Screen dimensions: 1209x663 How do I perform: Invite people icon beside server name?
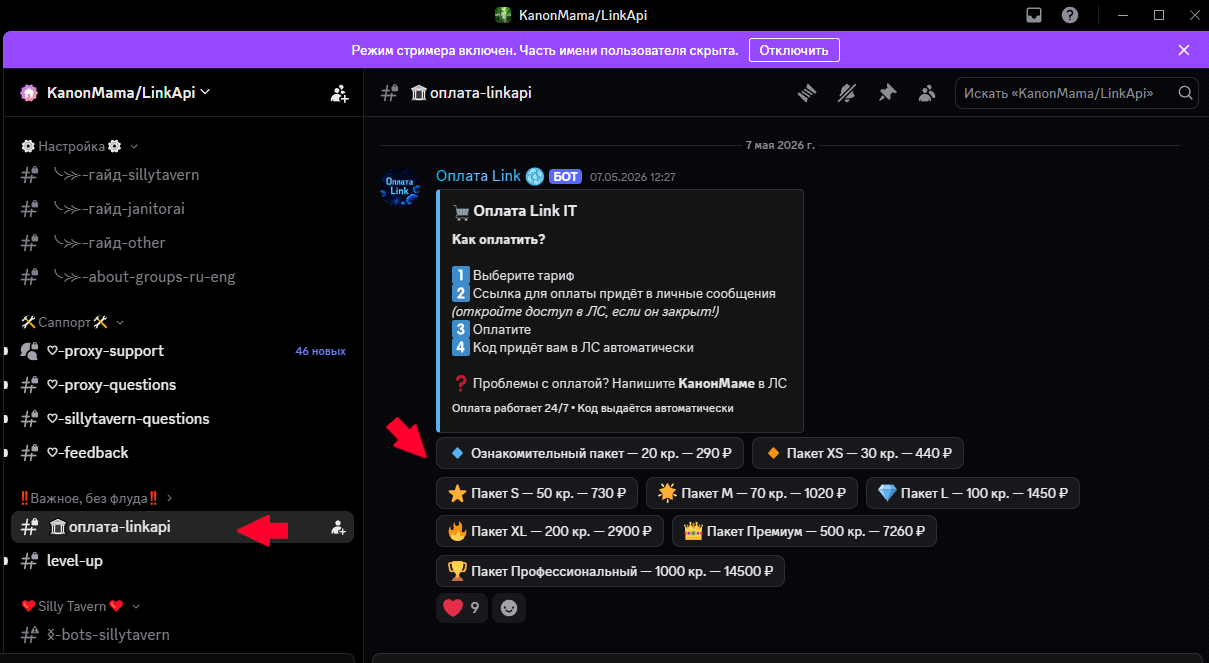[x=340, y=93]
